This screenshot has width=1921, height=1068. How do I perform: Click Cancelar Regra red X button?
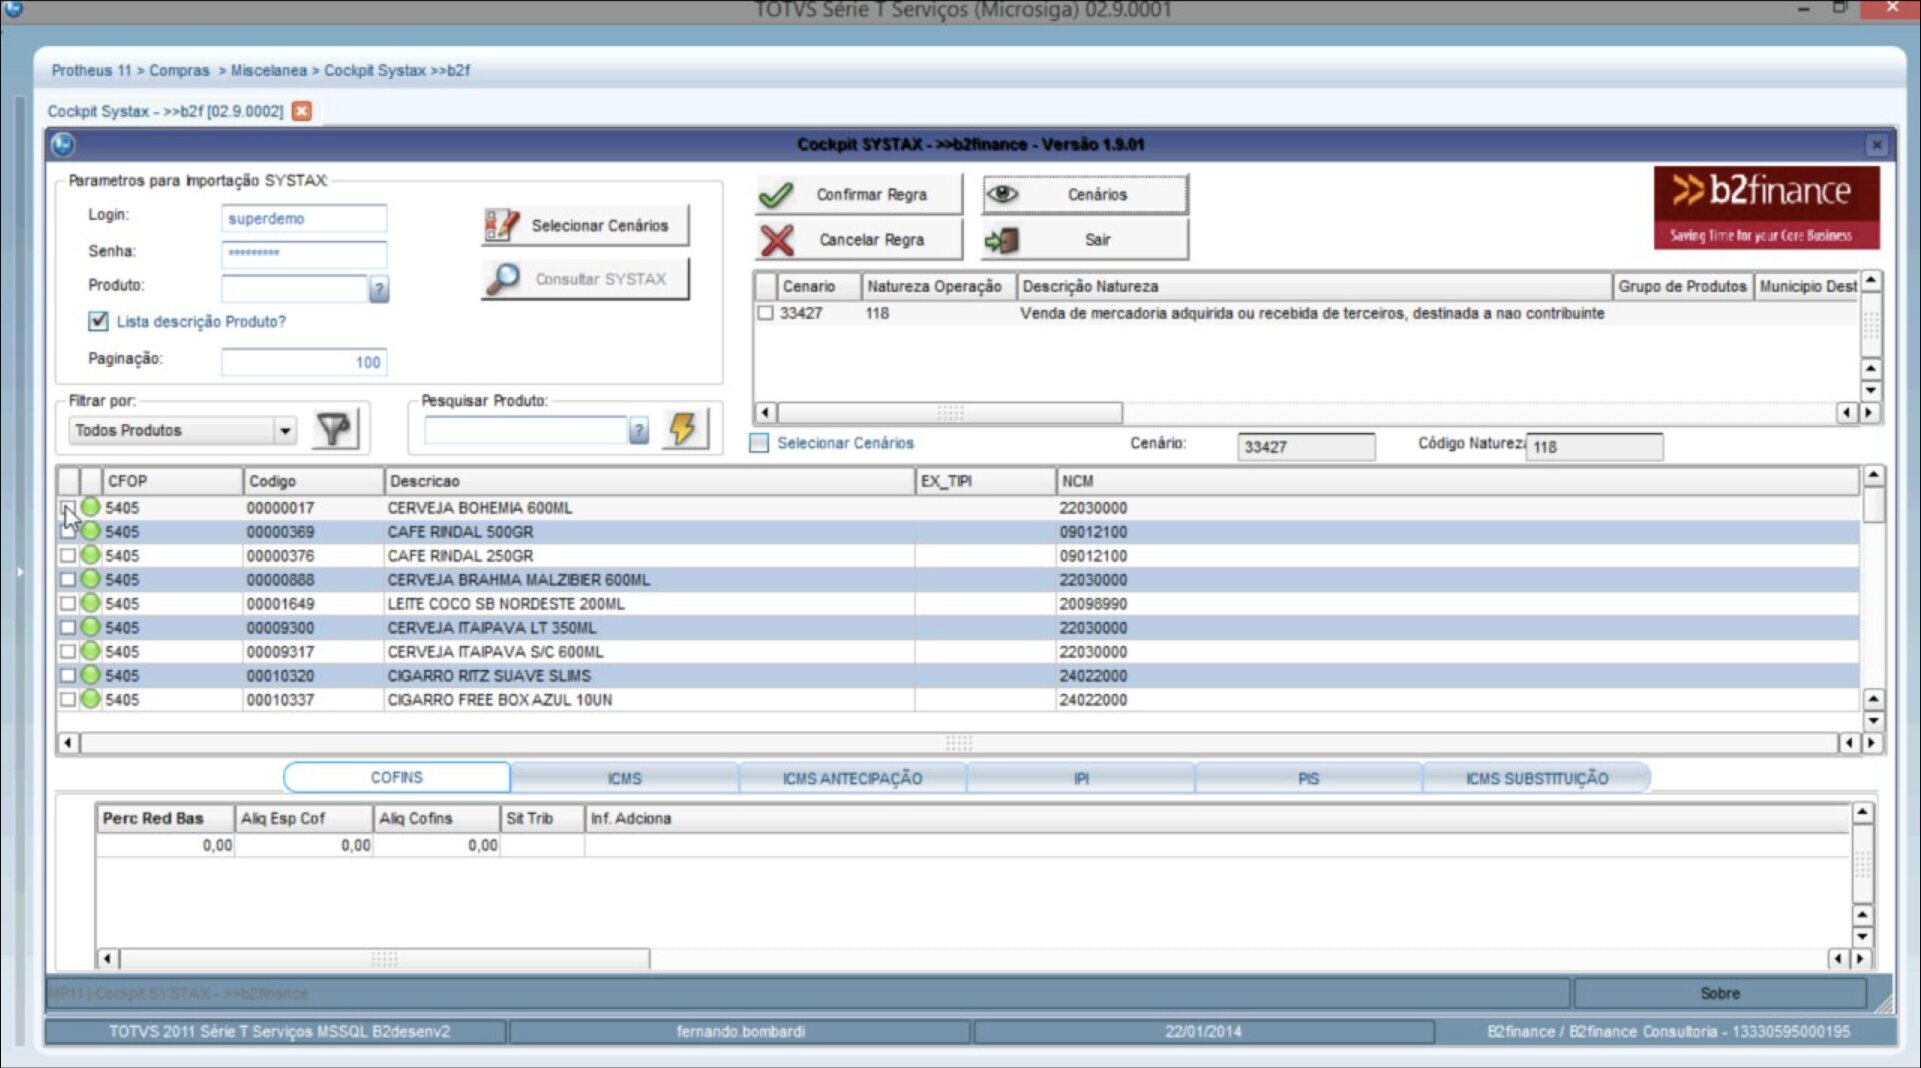coord(858,240)
